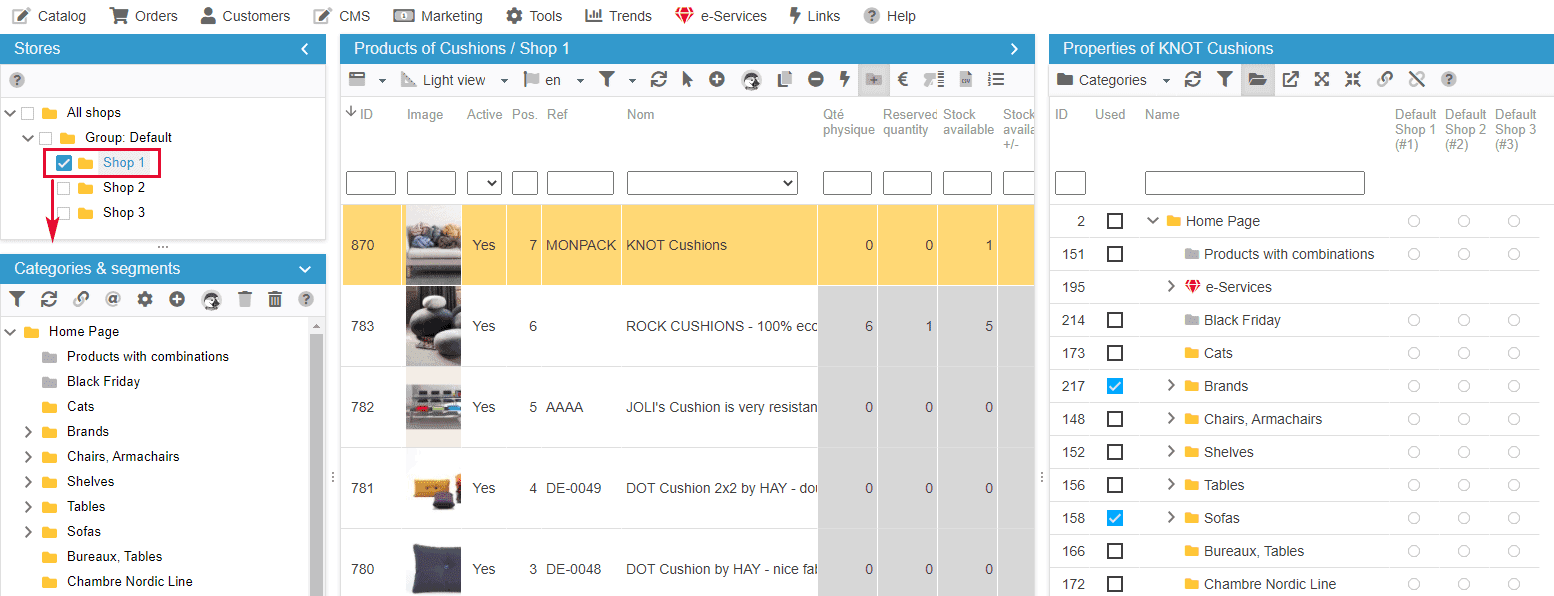The width and height of the screenshot is (1554, 596).
Task: Open the Marketing menu
Action: pos(438,16)
